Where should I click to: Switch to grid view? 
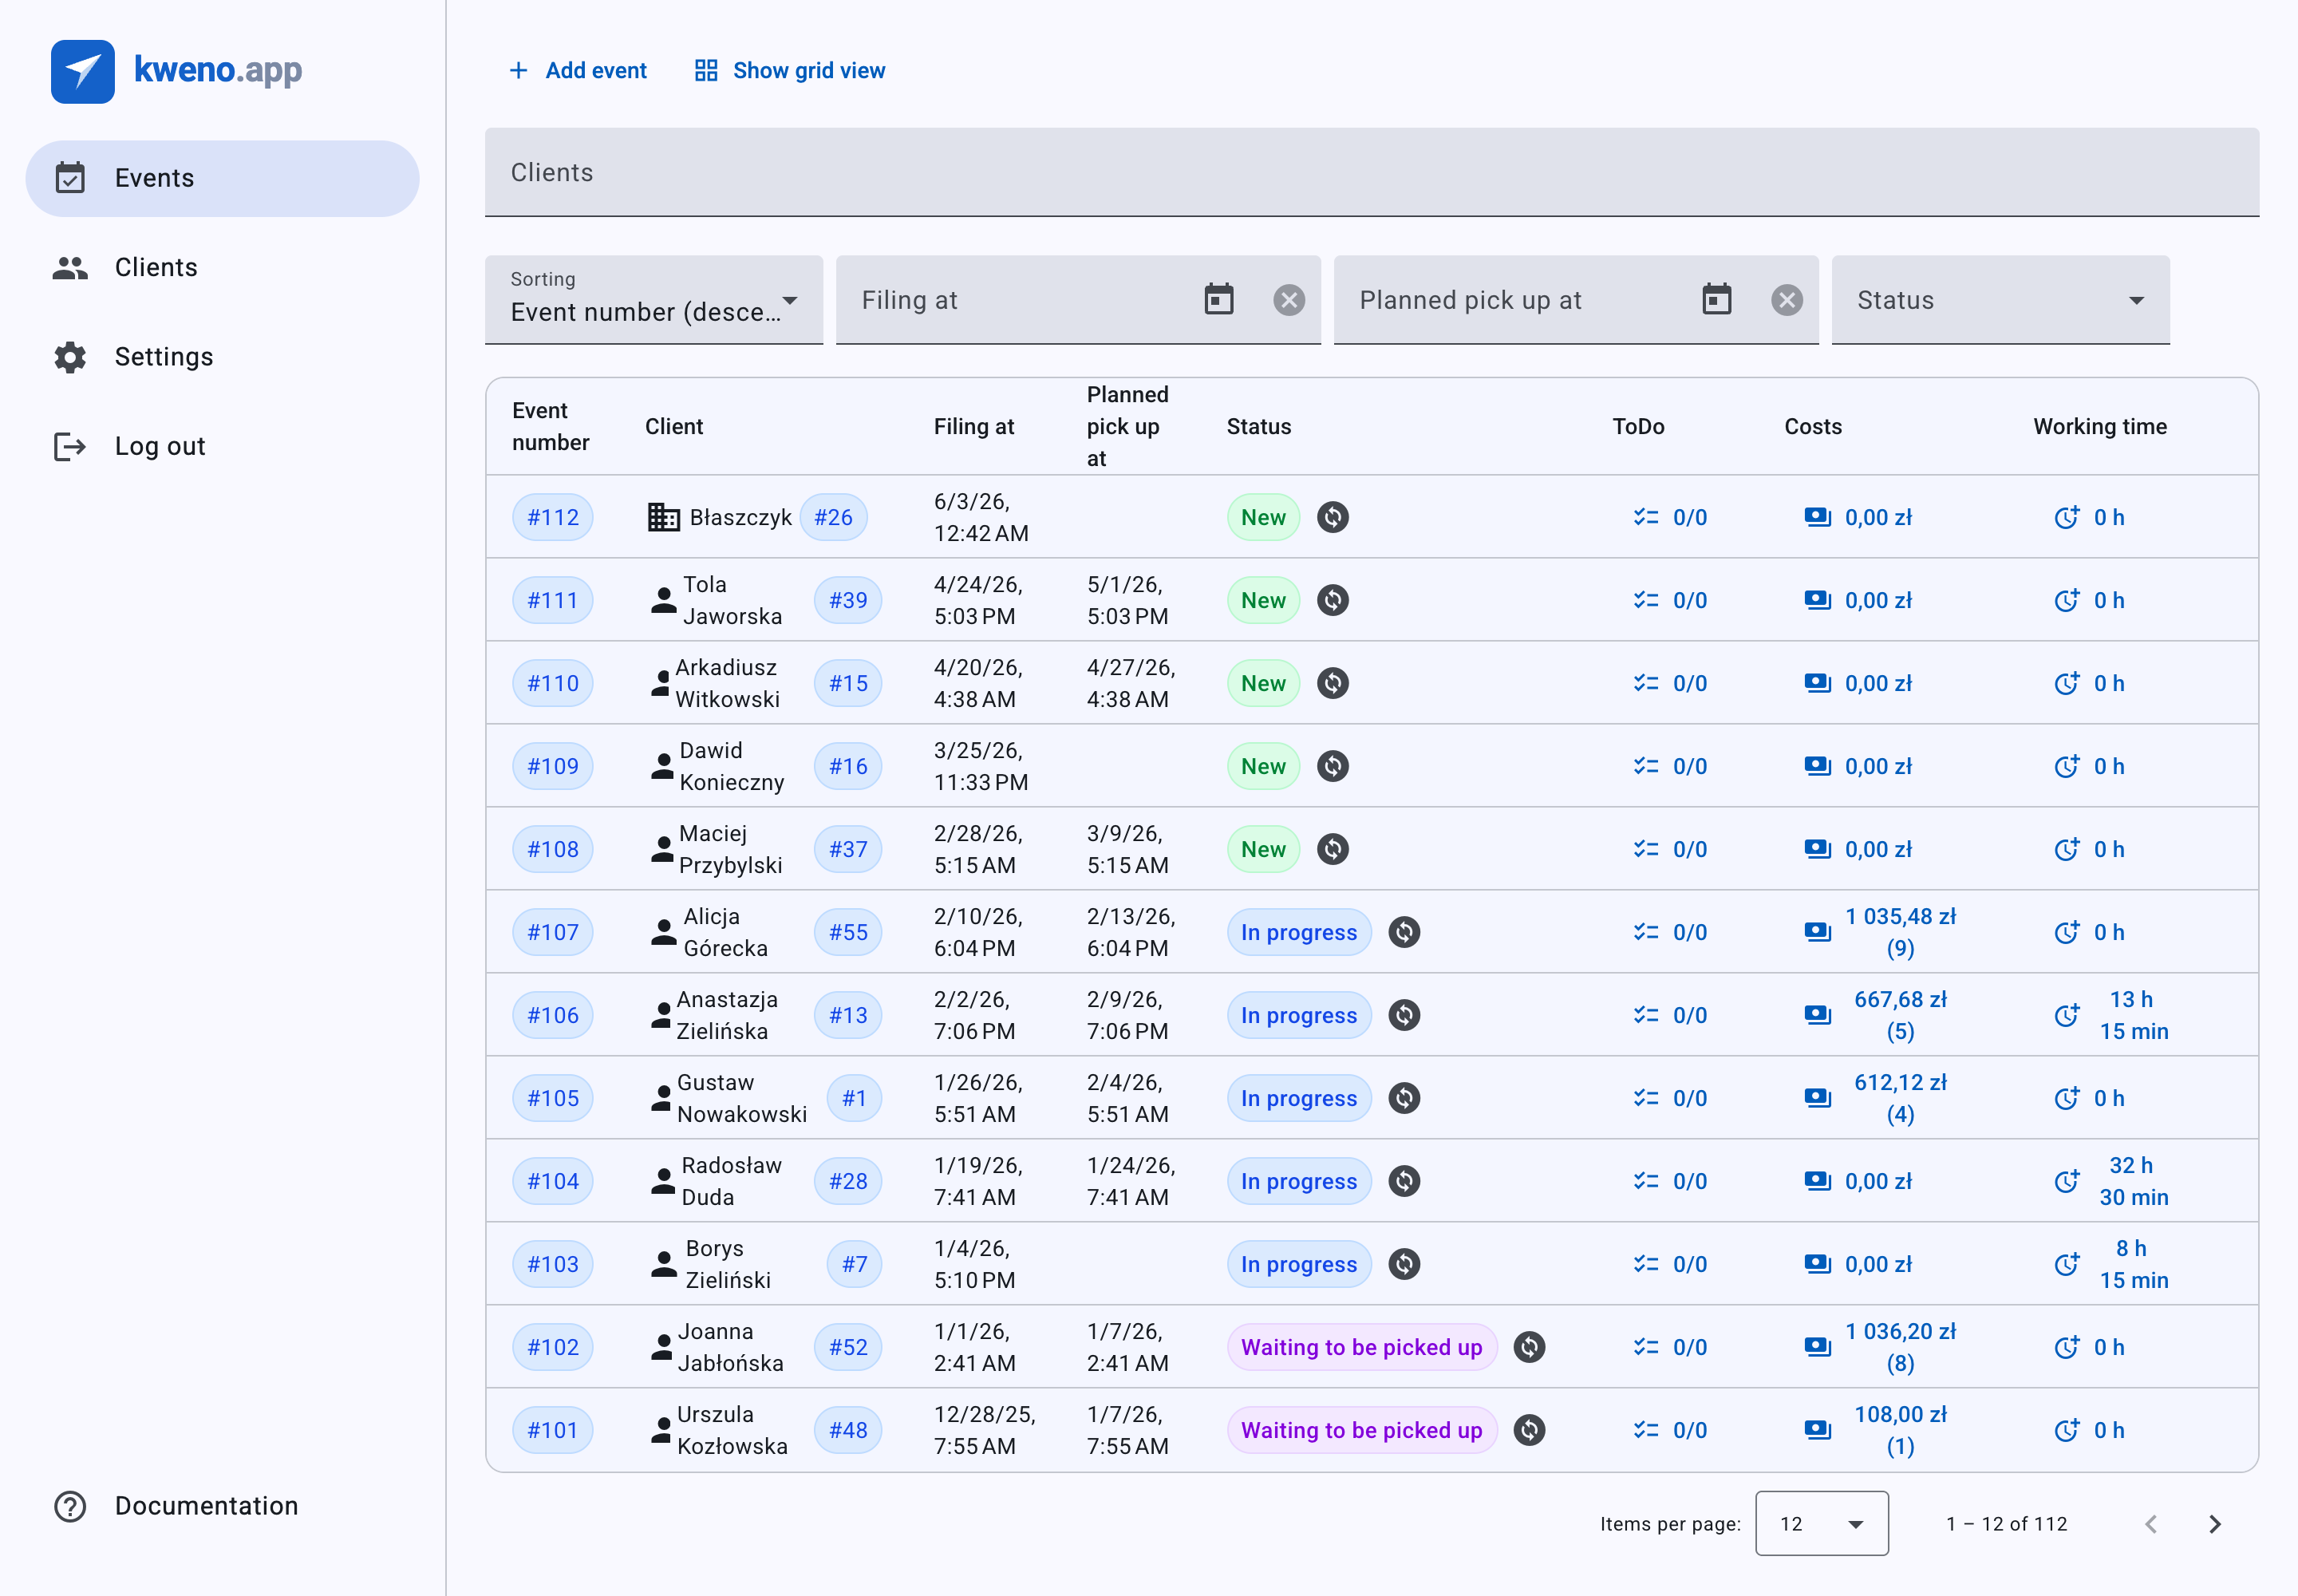coord(790,70)
